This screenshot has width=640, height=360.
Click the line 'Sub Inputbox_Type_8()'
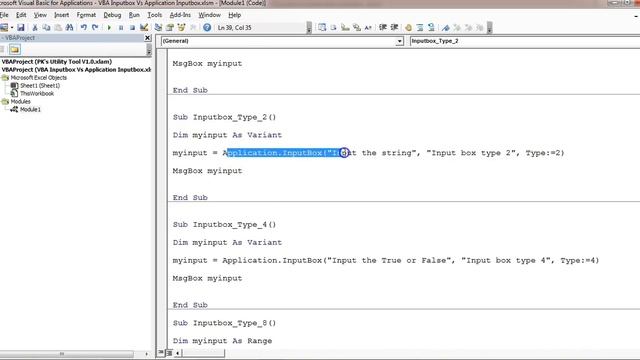(224, 323)
